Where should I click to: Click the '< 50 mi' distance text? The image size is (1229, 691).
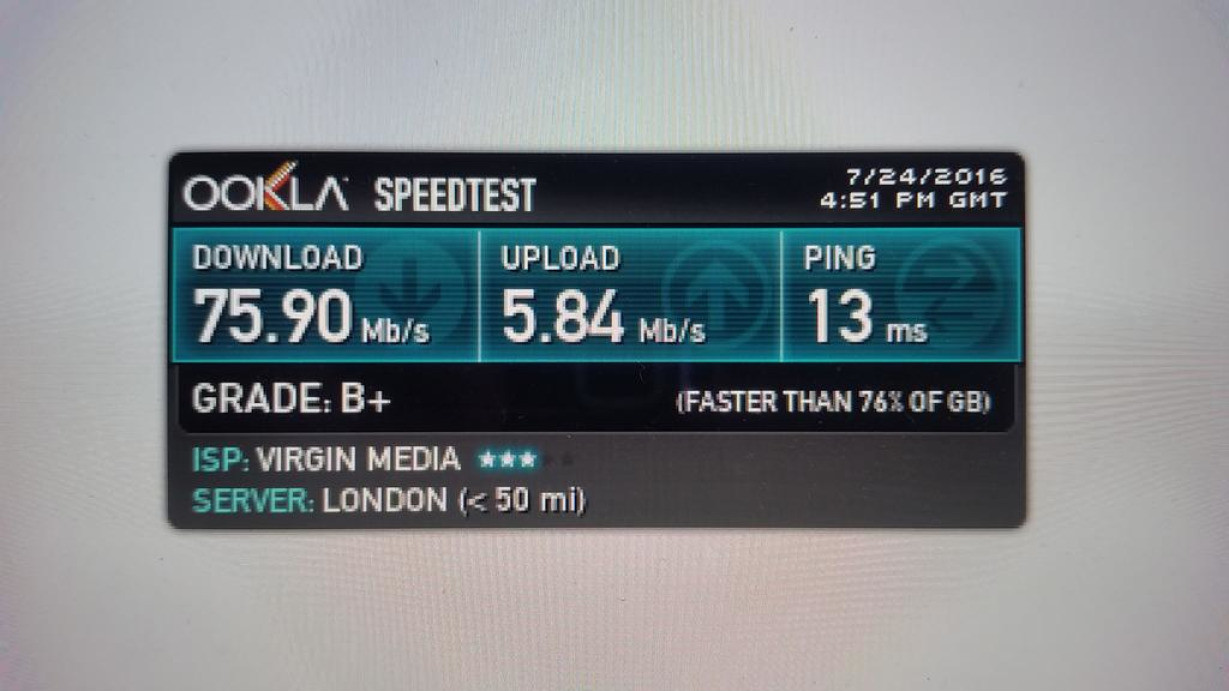click(x=521, y=501)
